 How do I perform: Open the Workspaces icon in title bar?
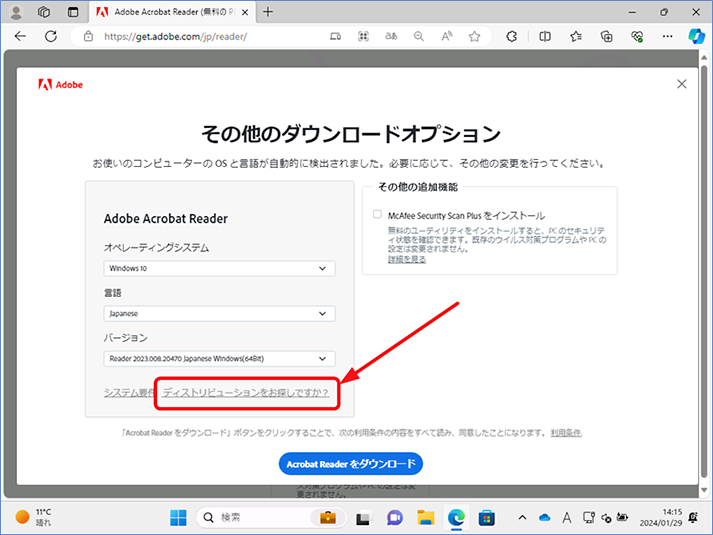[x=44, y=12]
